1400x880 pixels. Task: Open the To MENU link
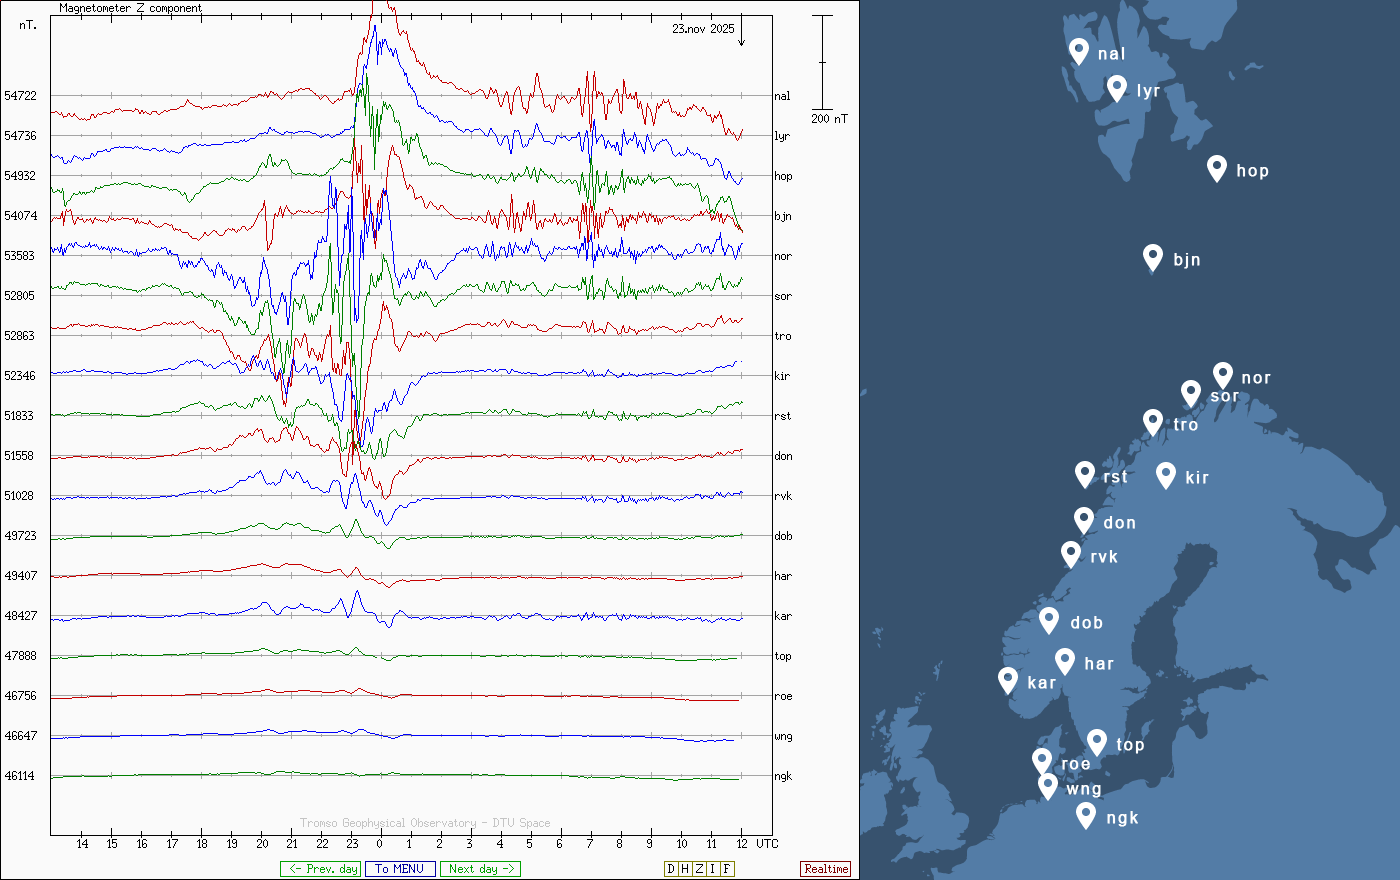click(400, 869)
